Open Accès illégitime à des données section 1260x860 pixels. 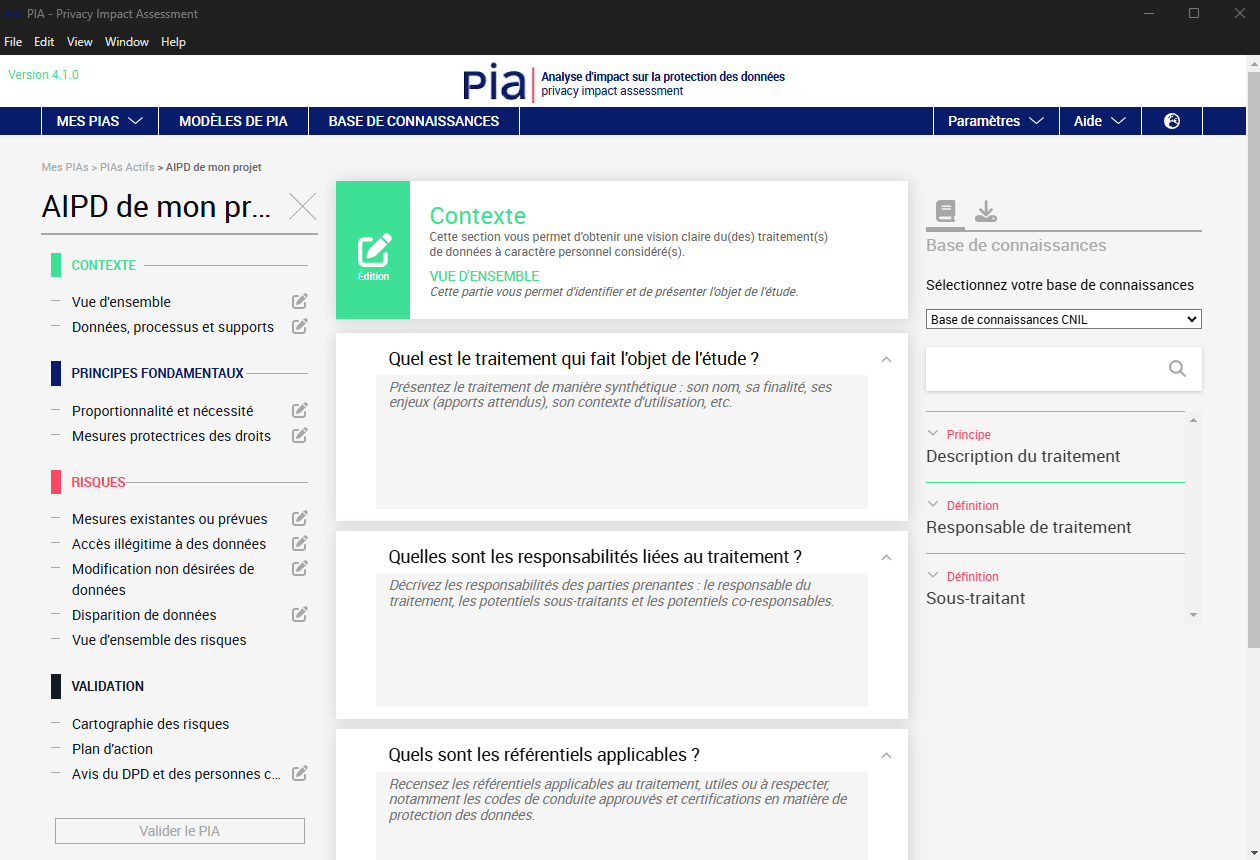pyautogui.click(x=169, y=544)
